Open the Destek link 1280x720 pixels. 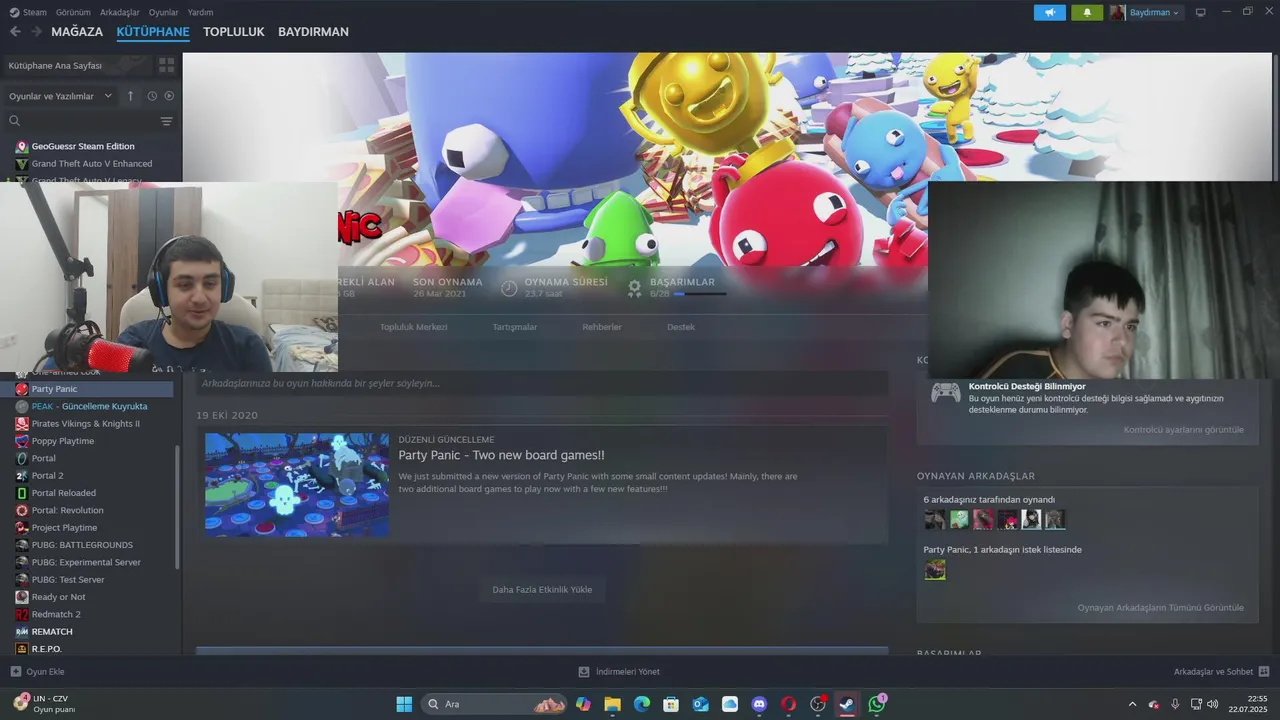coord(681,327)
